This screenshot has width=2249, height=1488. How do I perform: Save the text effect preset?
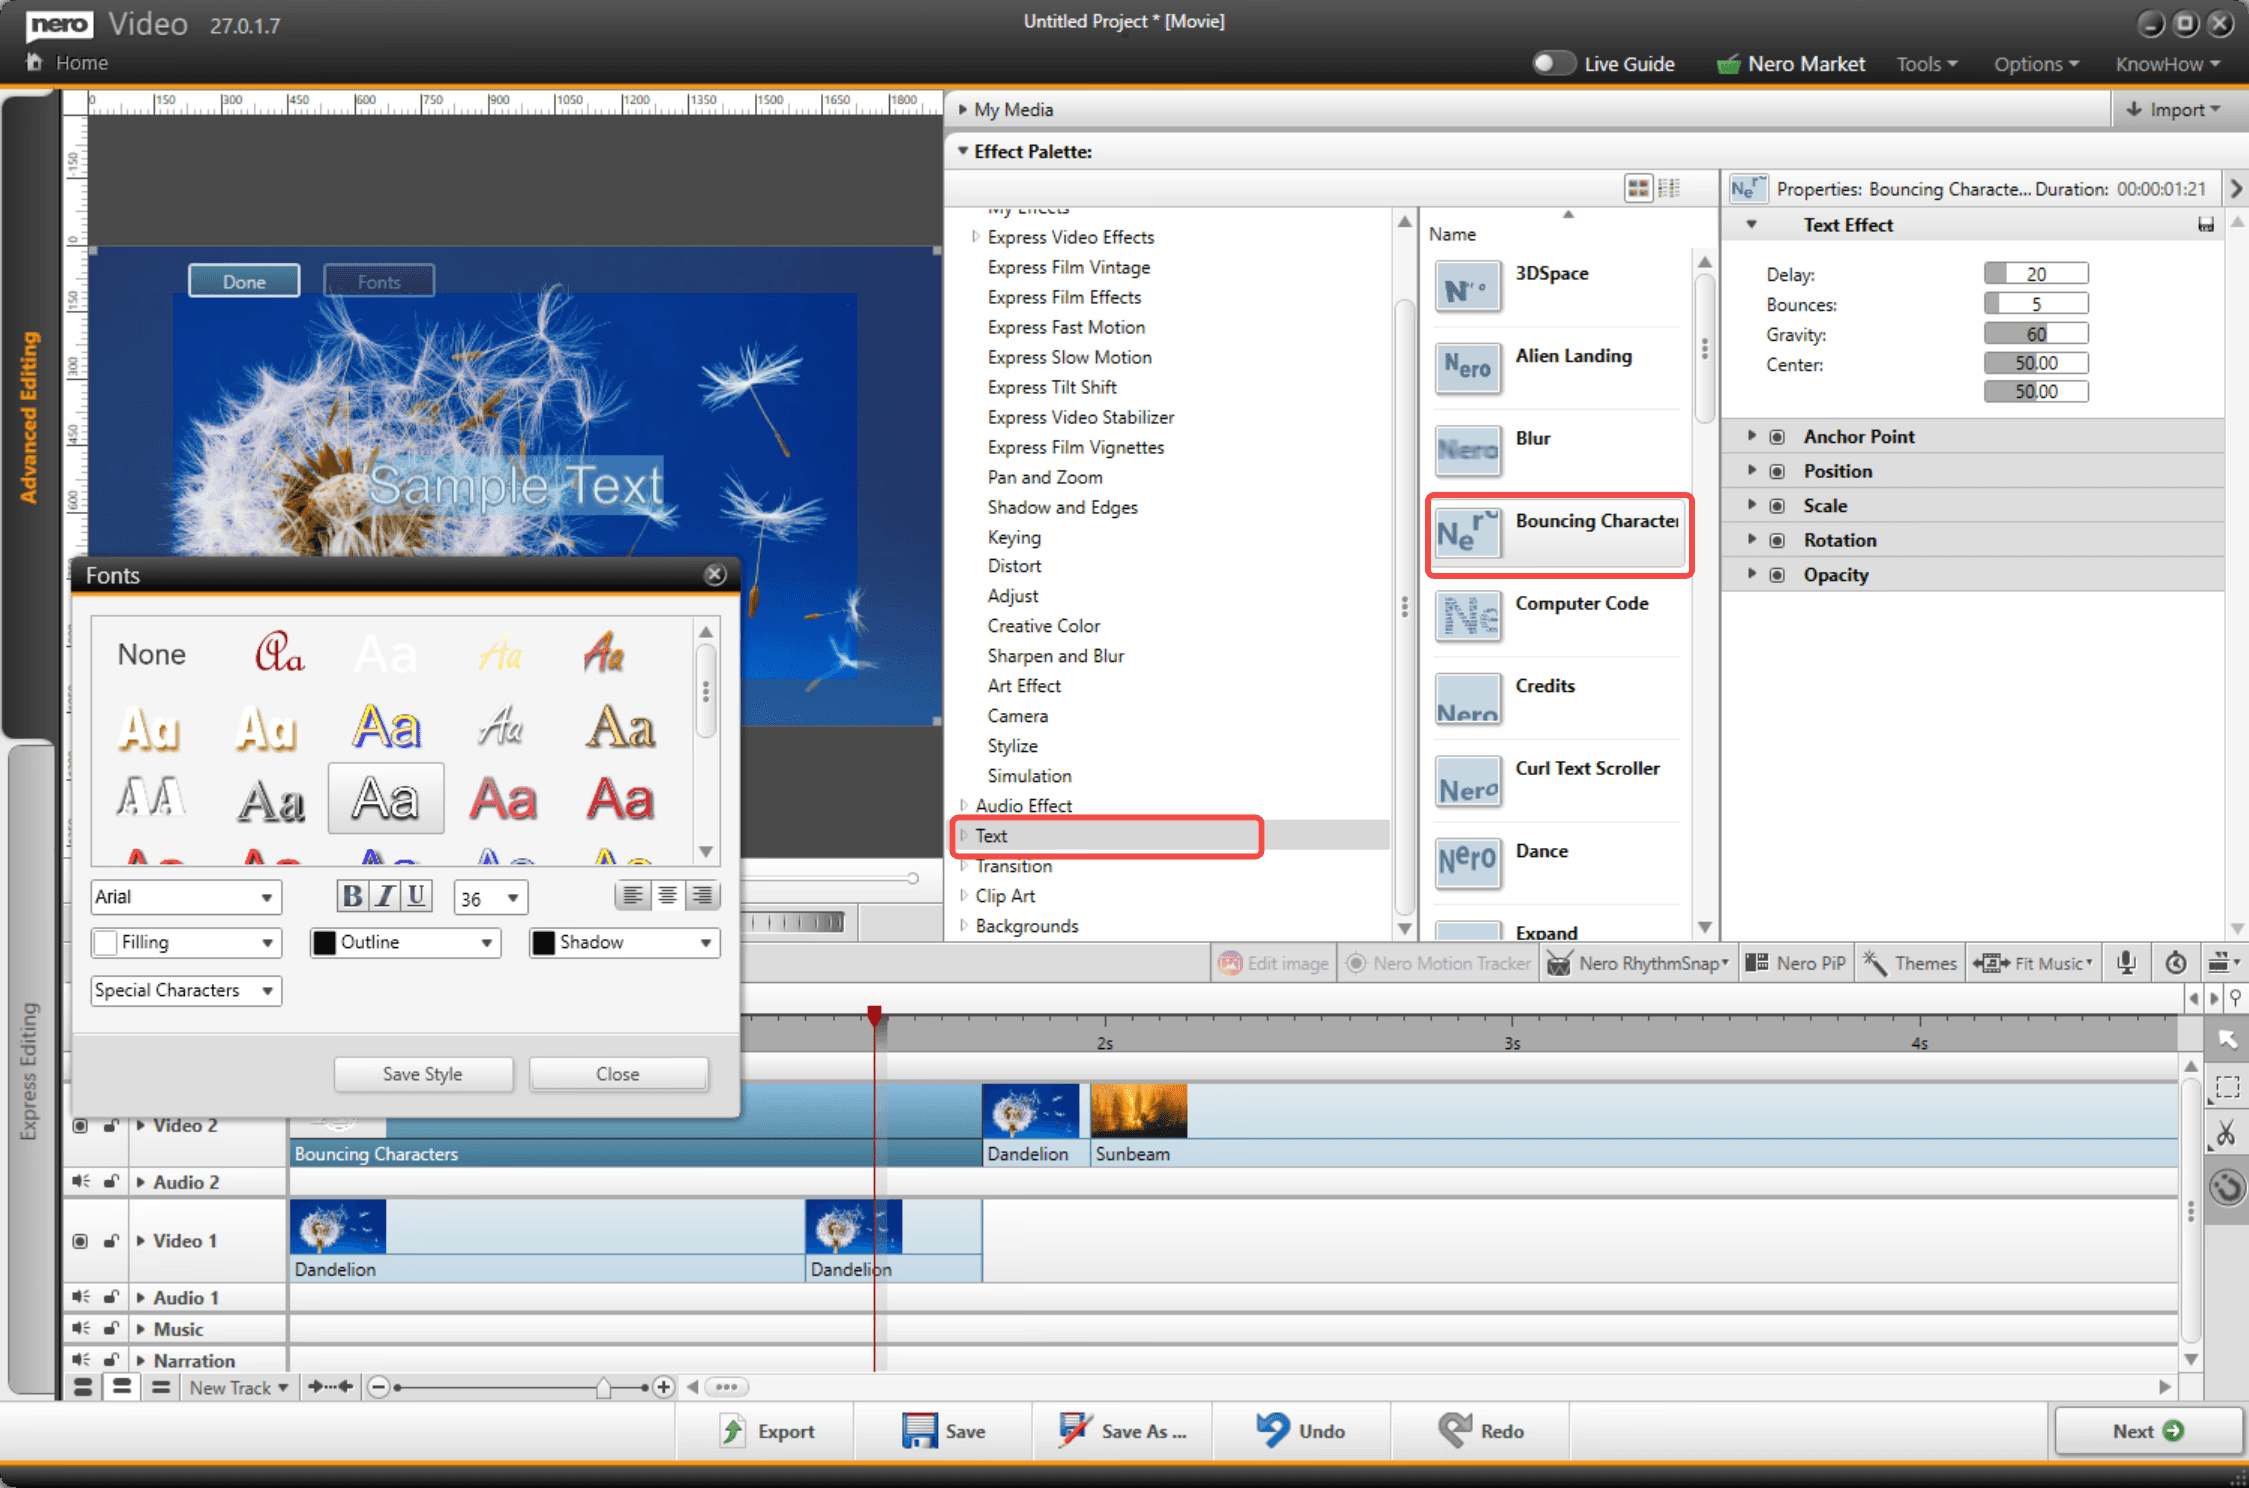2205,225
